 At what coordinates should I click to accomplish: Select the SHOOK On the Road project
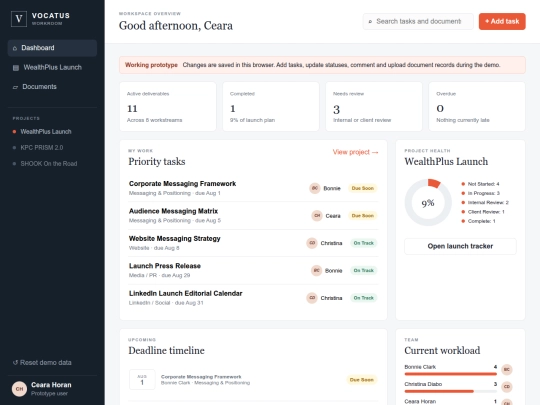pos(49,164)
